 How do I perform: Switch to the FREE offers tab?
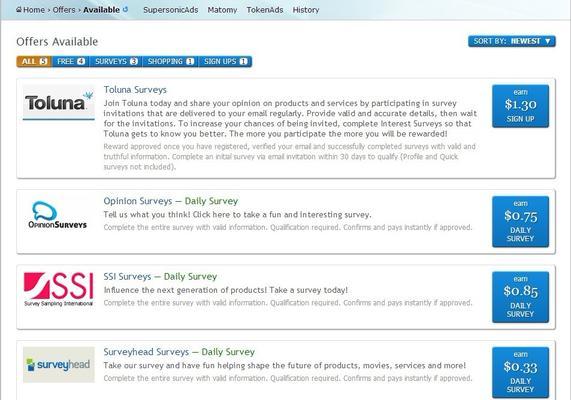(71, 61)
